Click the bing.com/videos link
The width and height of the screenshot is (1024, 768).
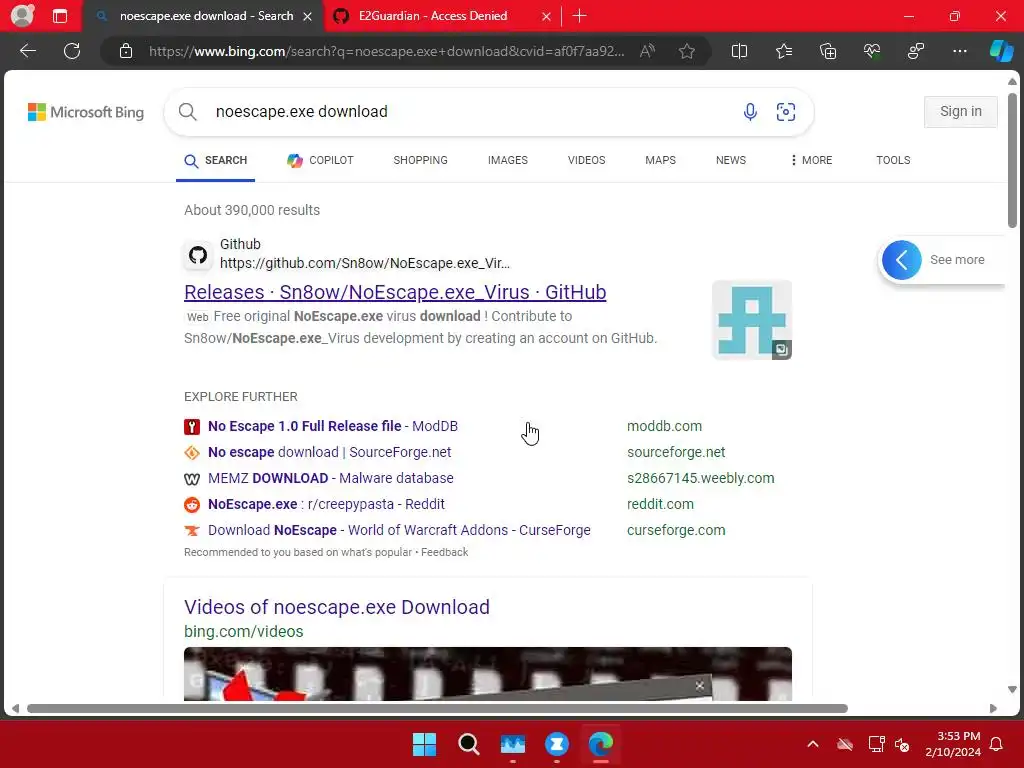point(244,632)
